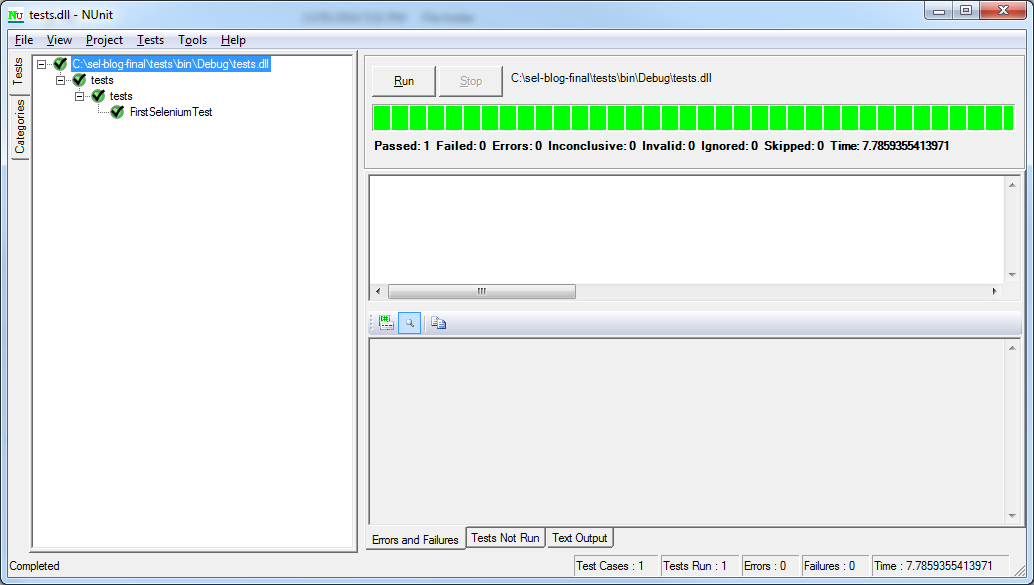The image size is (1034, 585).
Task: Open the Help menu
Action: (x=233, y=40)
